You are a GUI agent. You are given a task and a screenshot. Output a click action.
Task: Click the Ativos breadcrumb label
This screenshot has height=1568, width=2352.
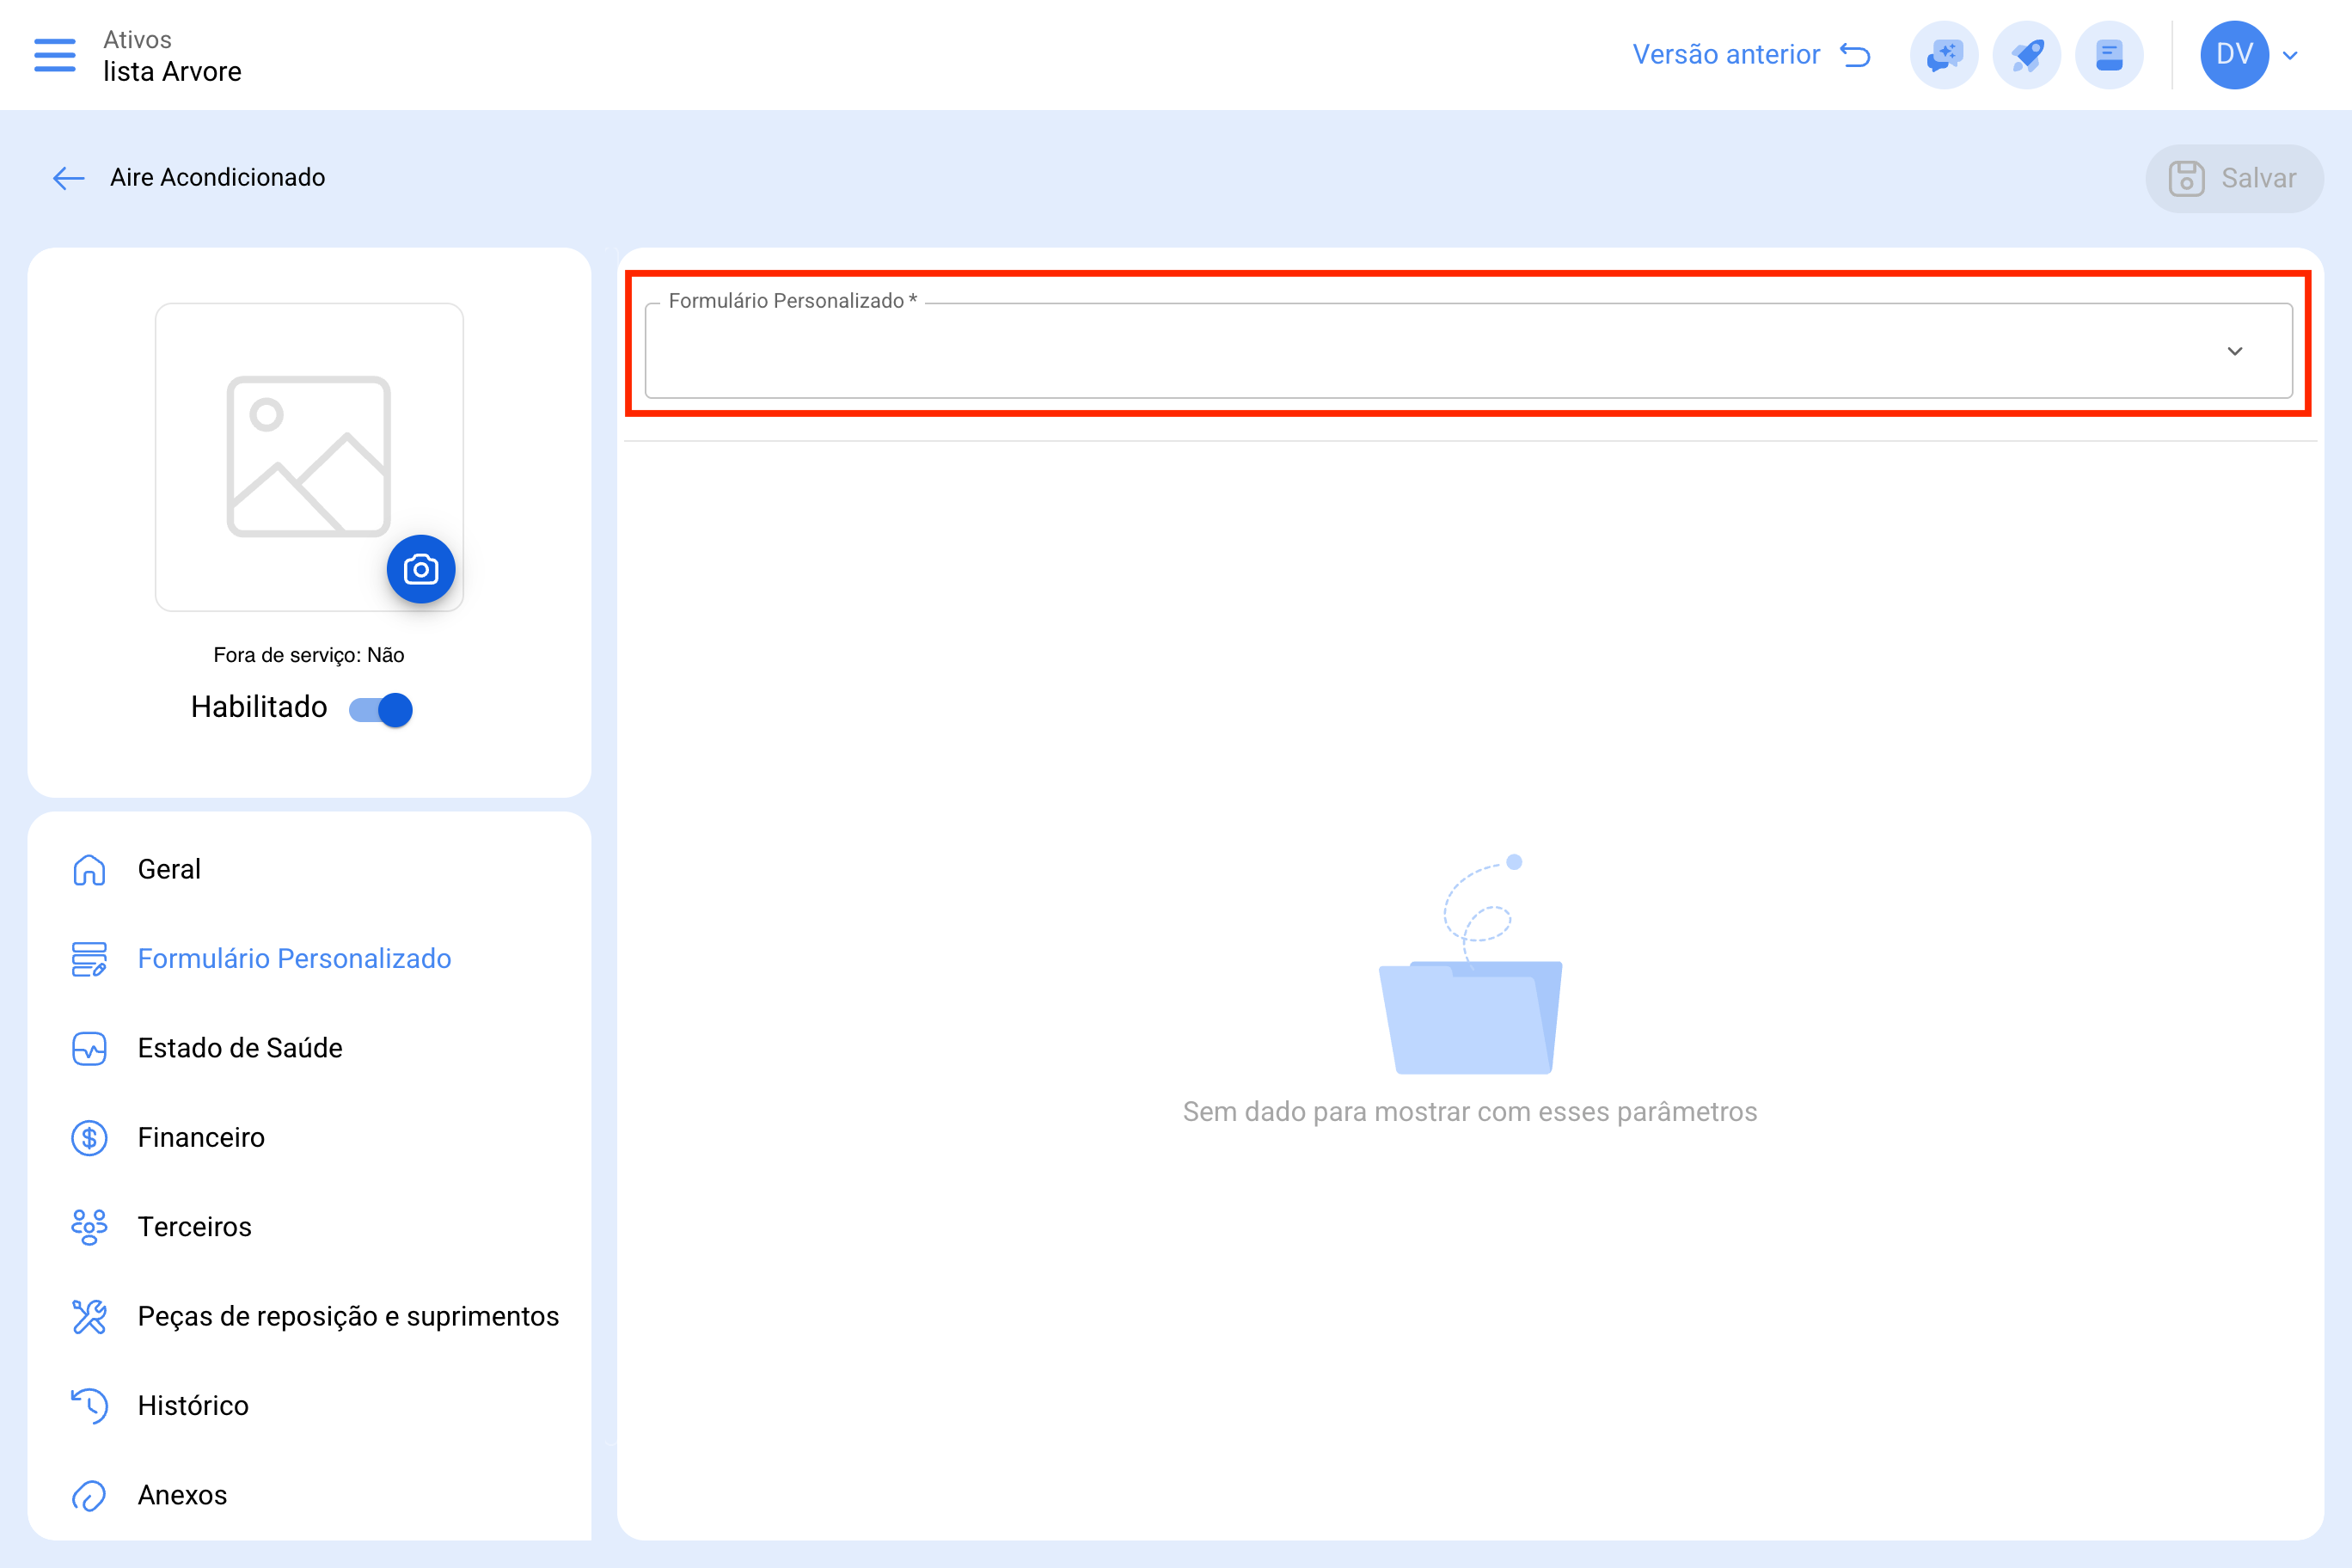coord(137,40)
